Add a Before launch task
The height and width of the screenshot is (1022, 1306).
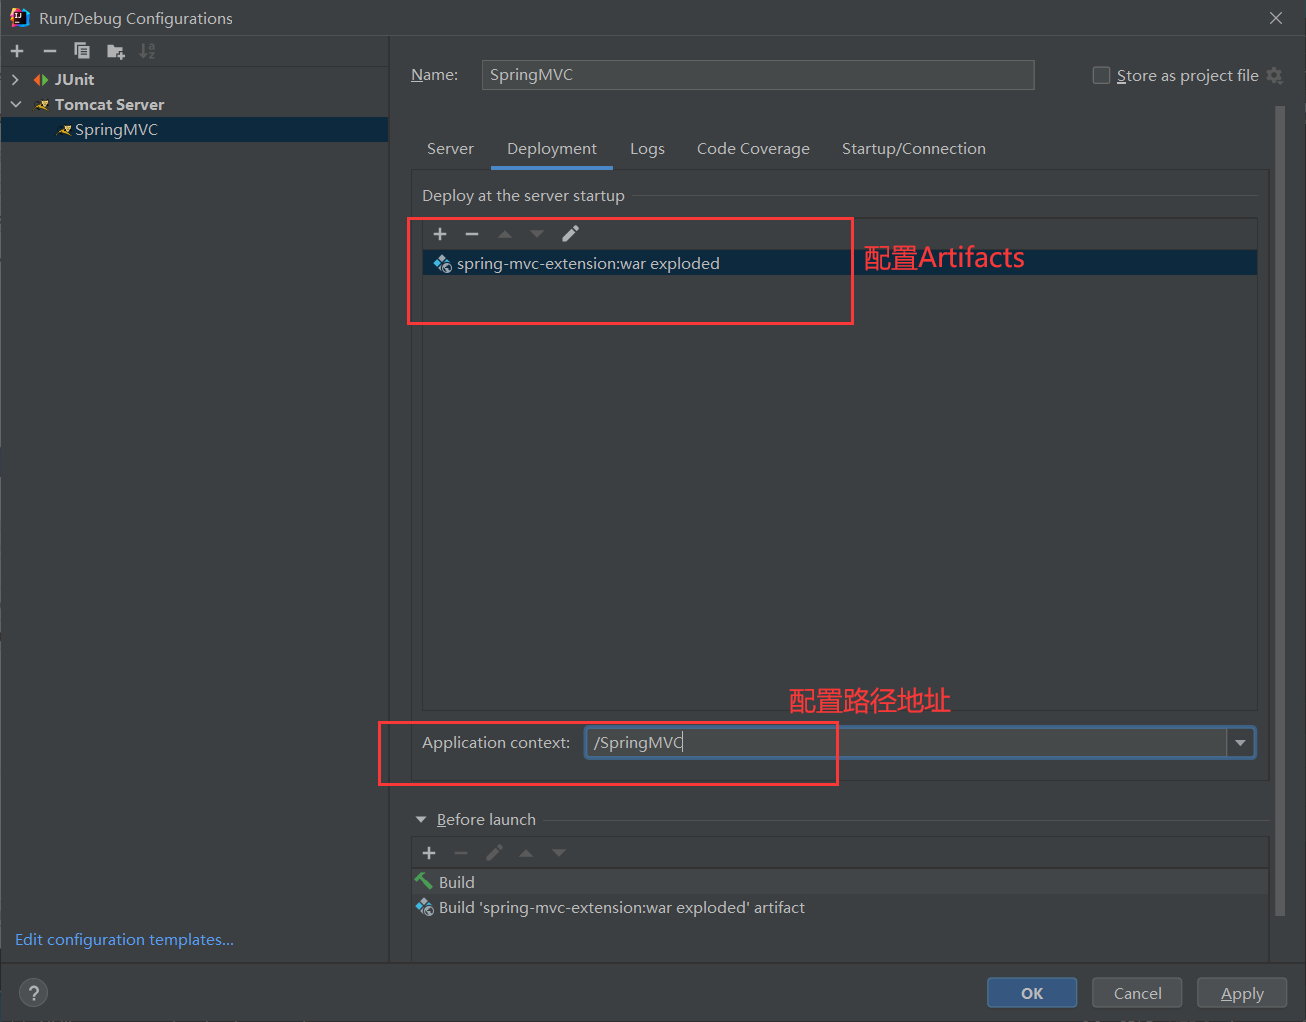(429, 853)
